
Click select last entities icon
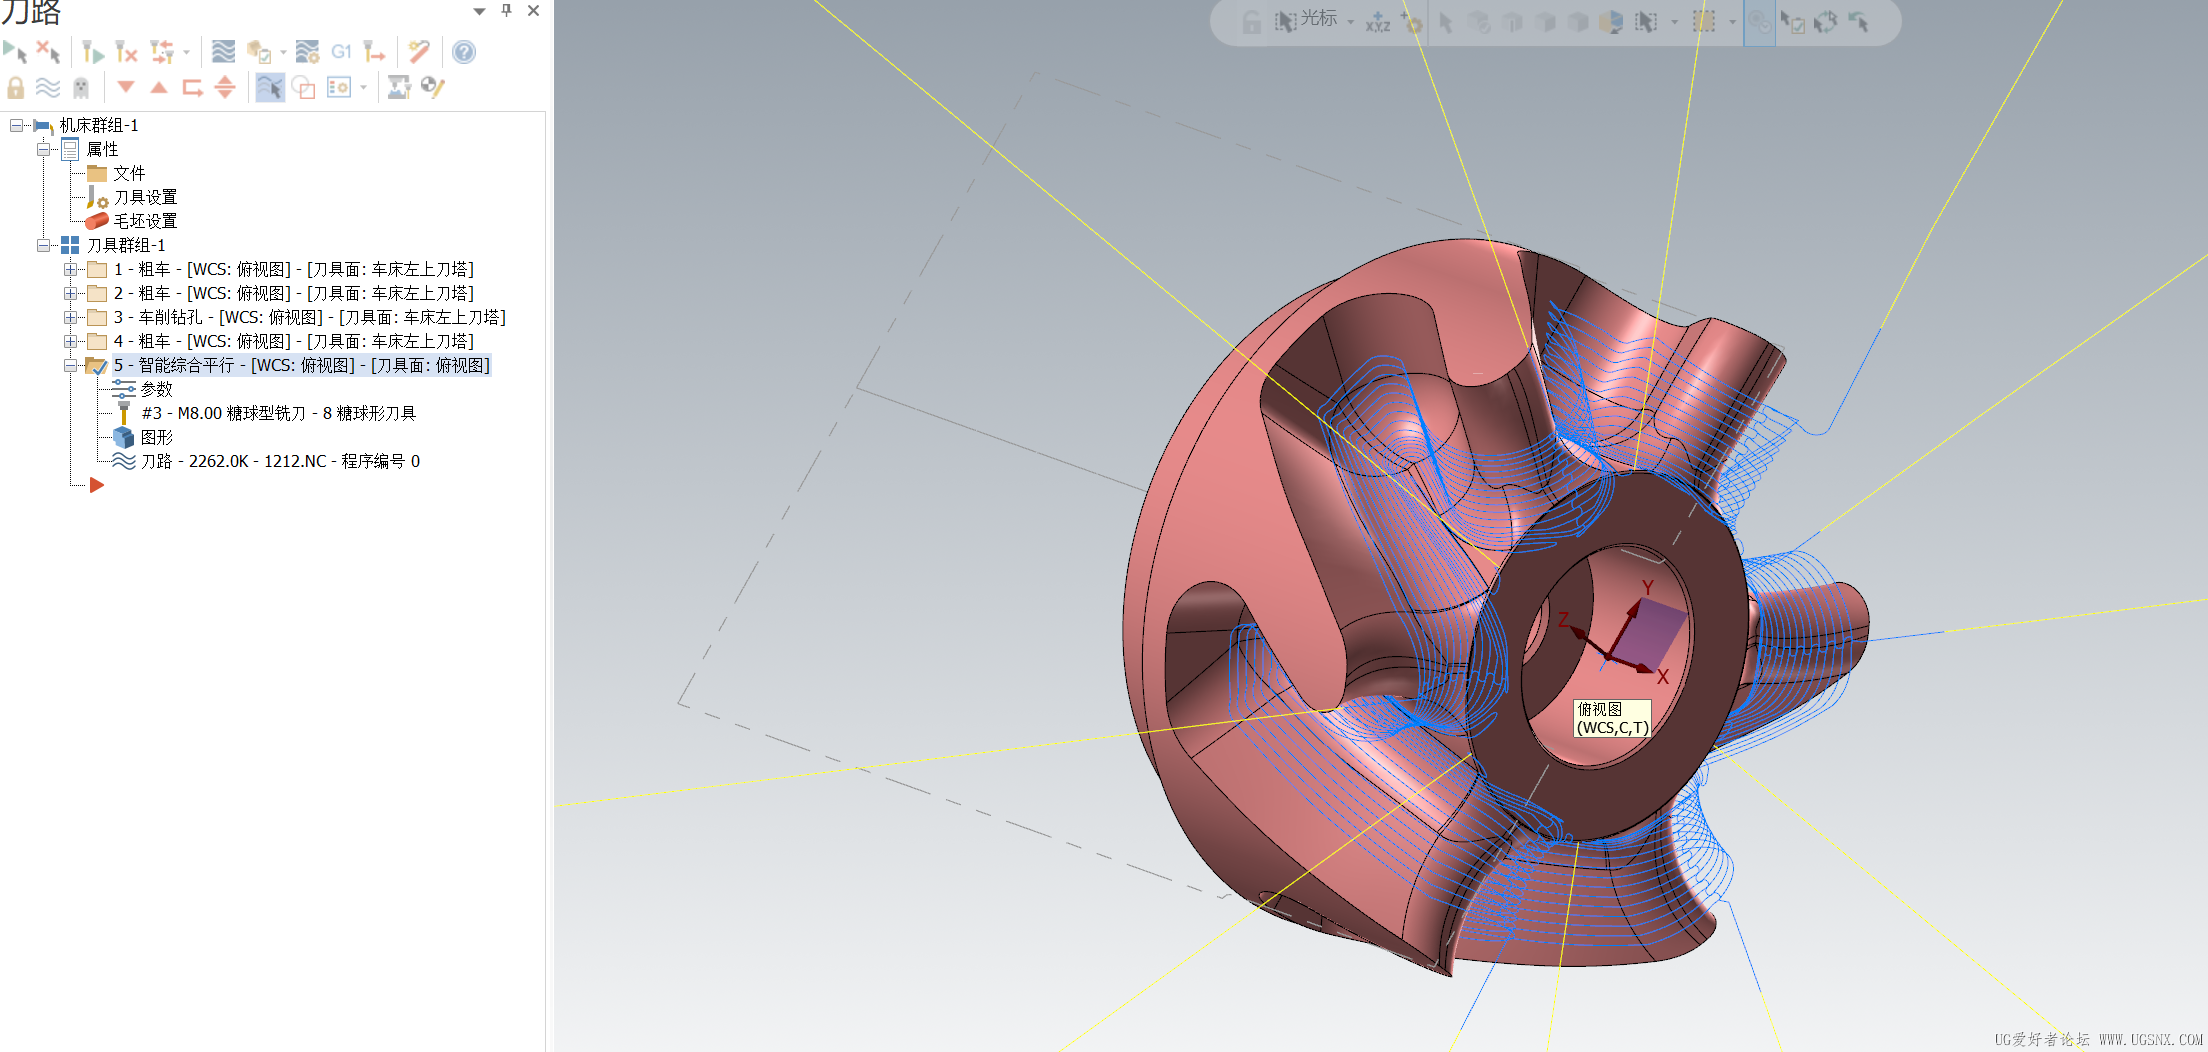(1858, 22)
